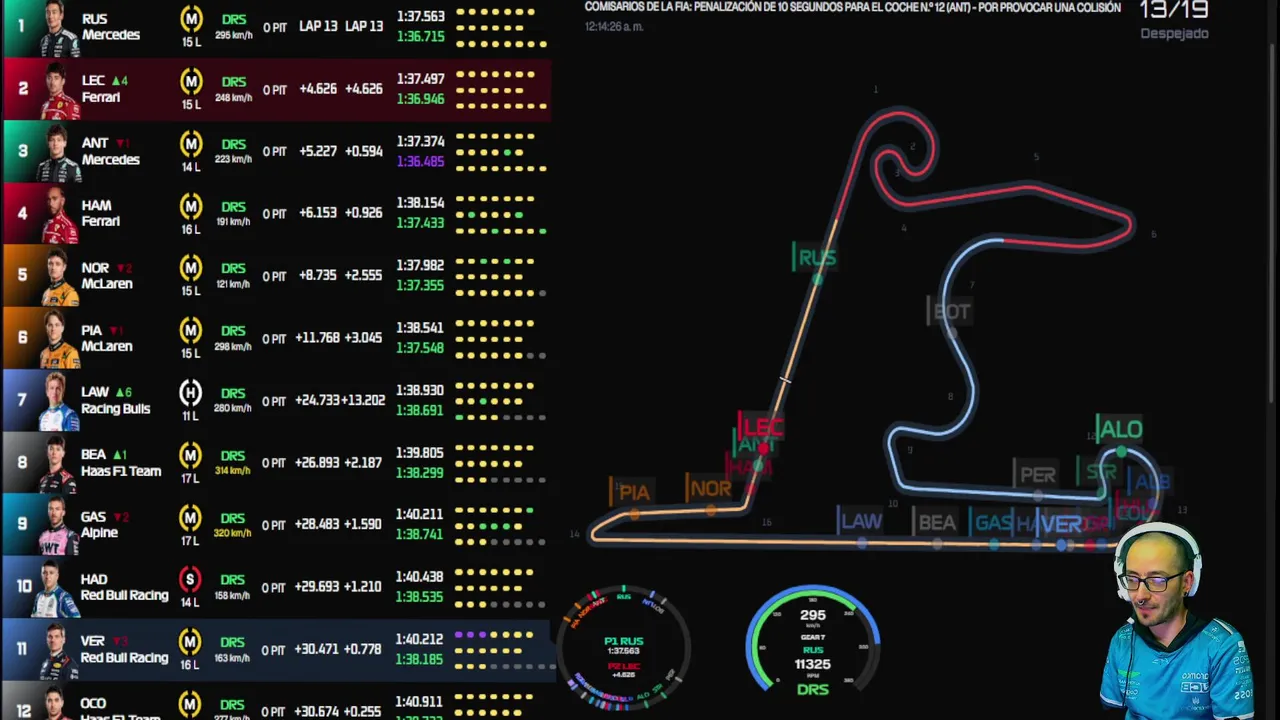Select the Piastri driver portrait
Screen dimensions: 1280x720
58,339
